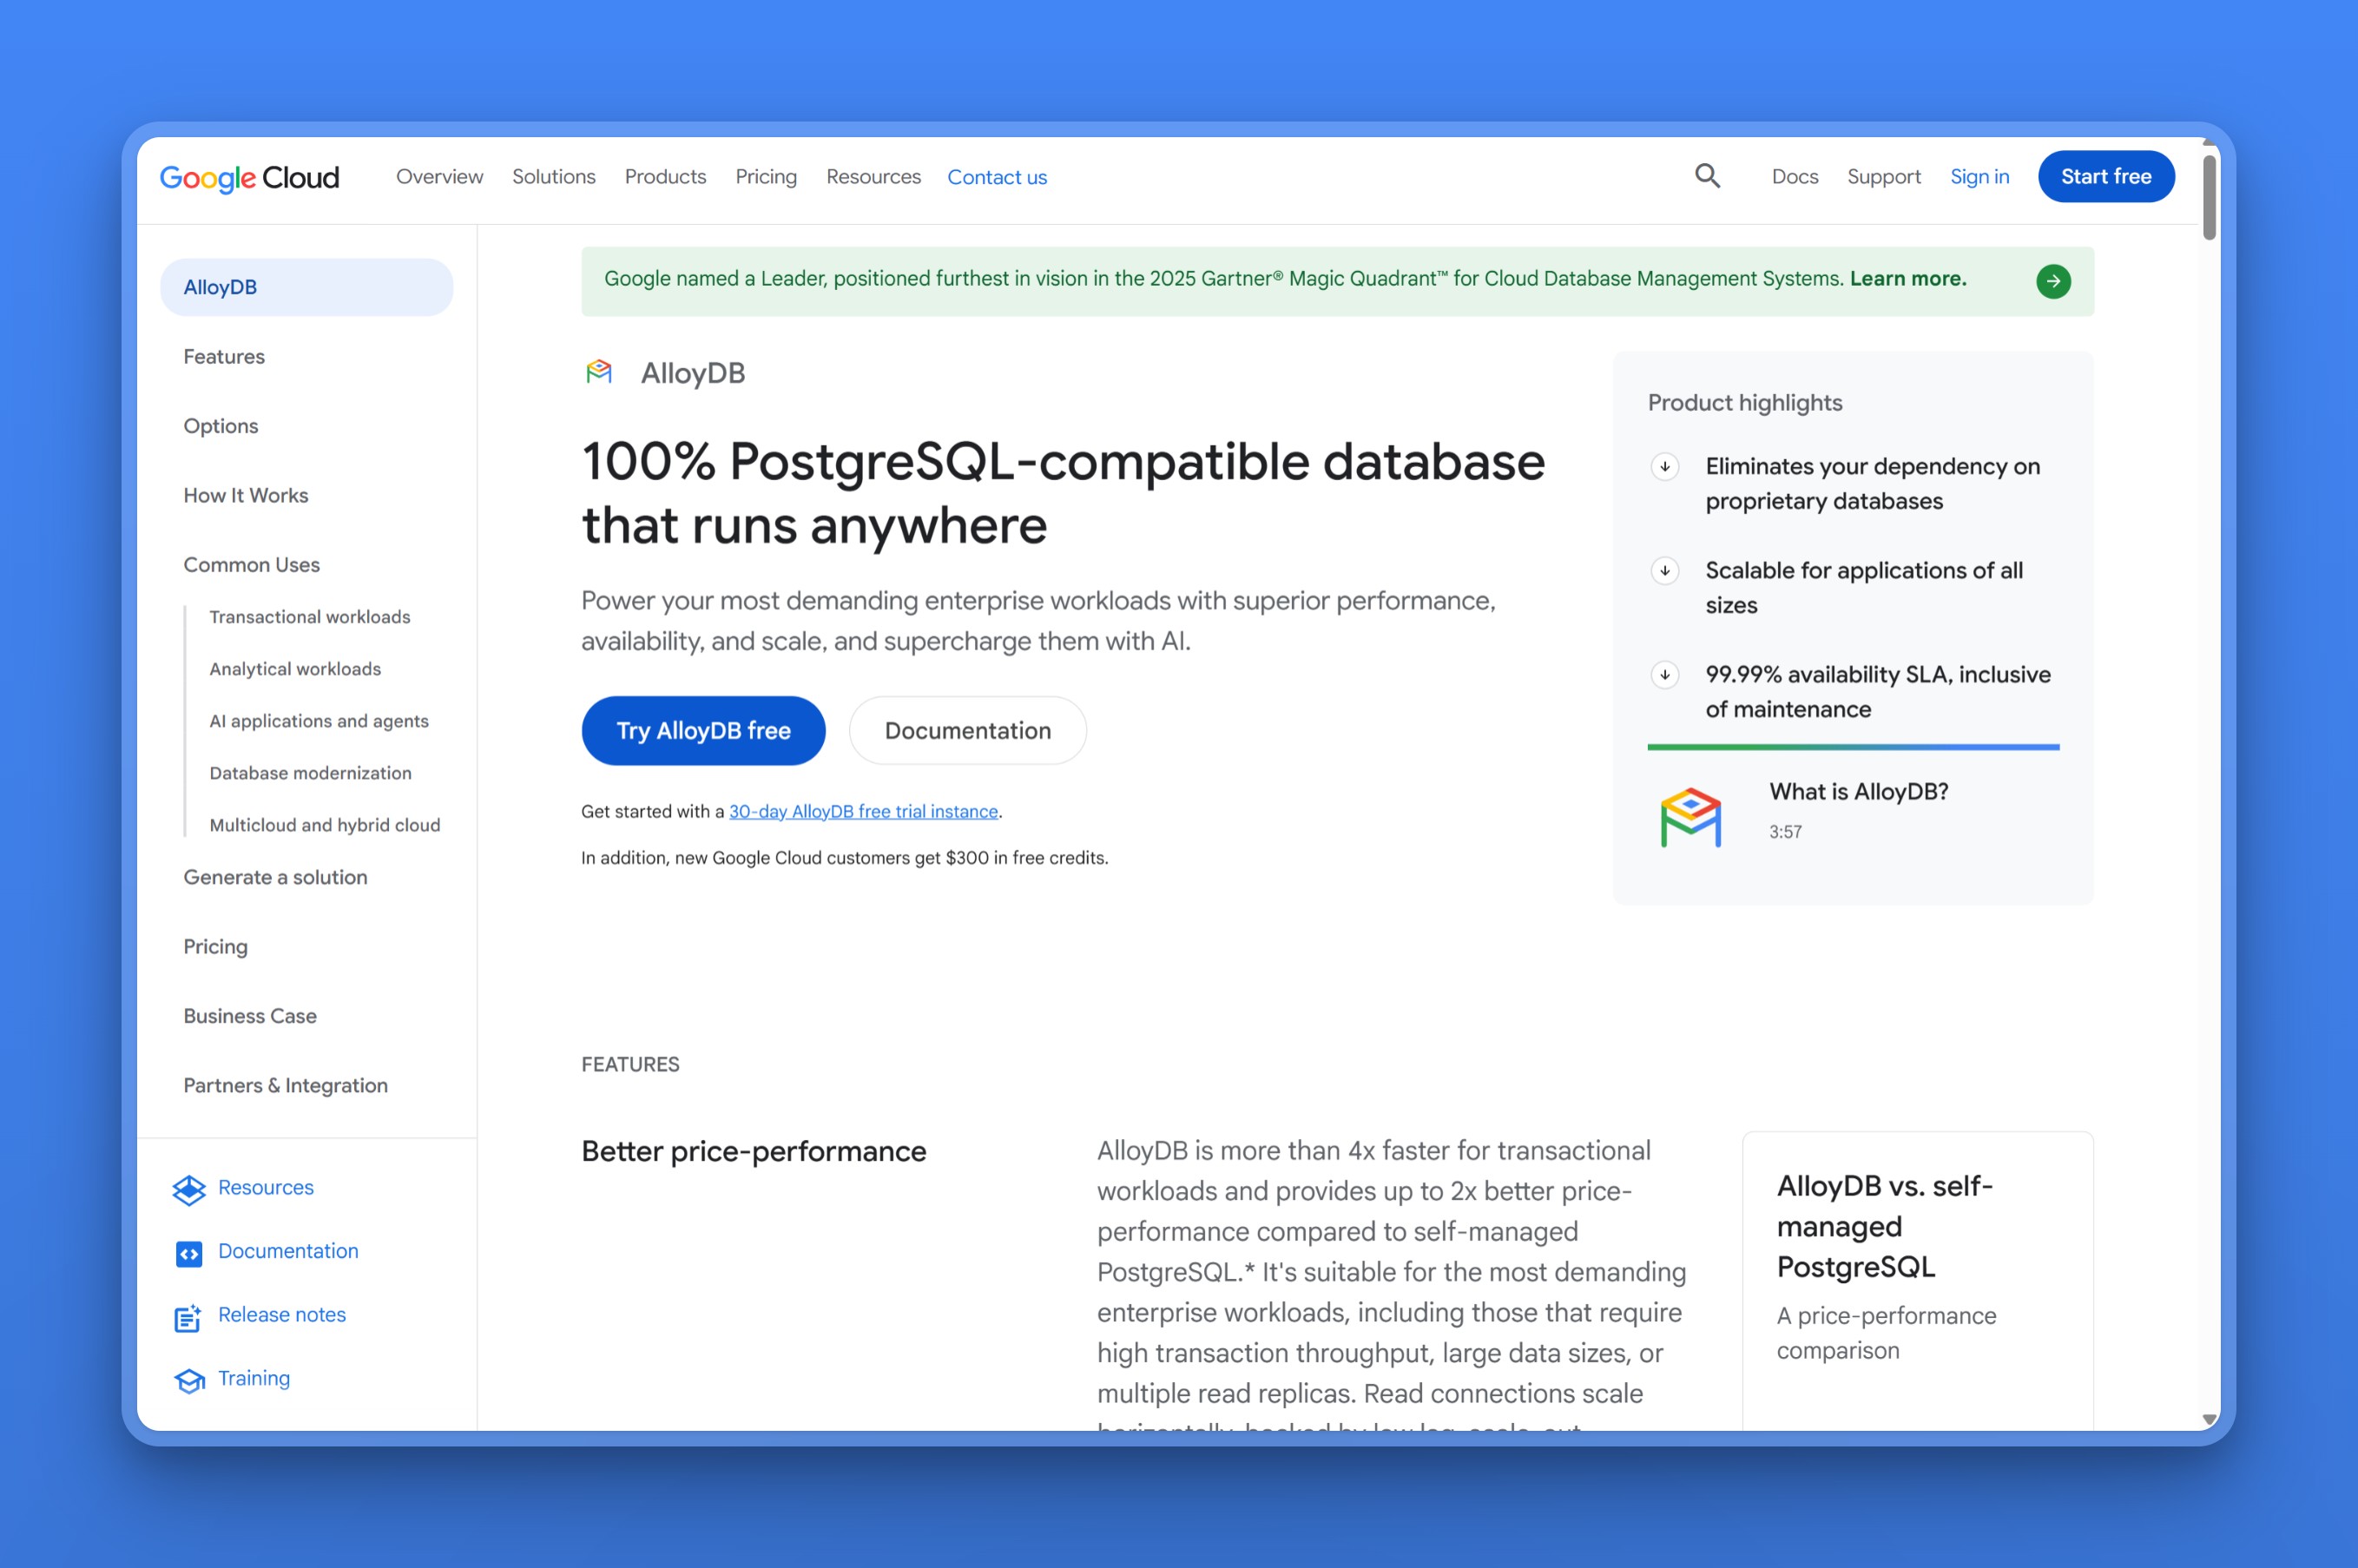This screenshot has width=2358, height=1568.
Task: Select Transactional workloads sub-item
Action: (x=310, y=616)
